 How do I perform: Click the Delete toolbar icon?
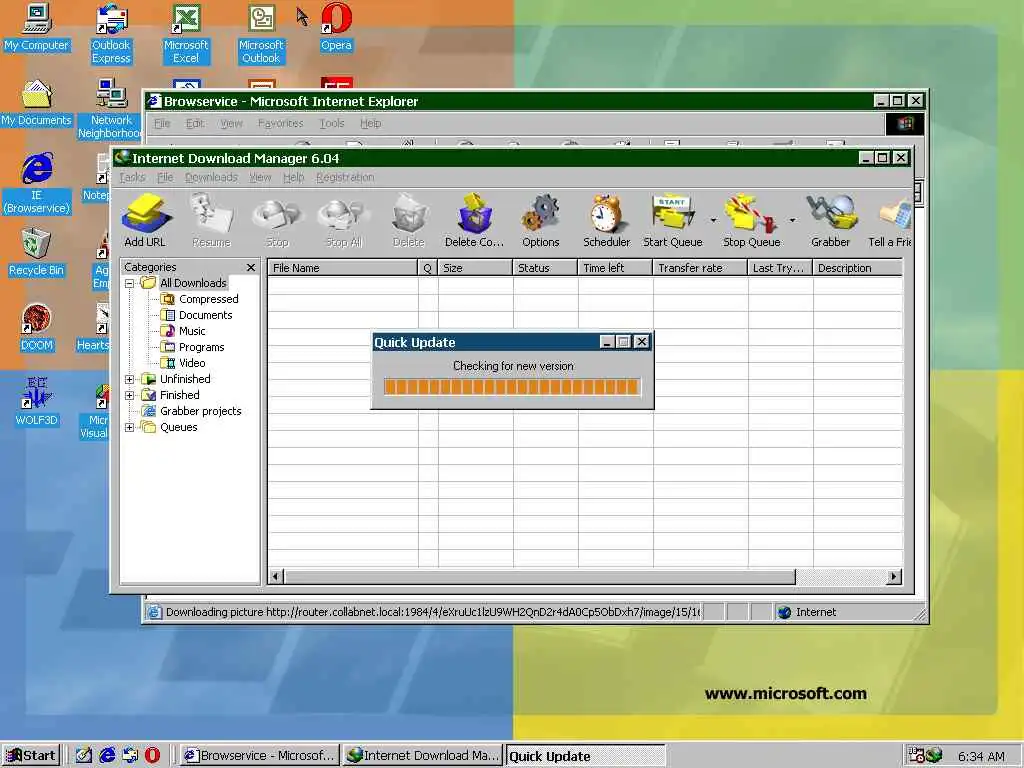409,220
